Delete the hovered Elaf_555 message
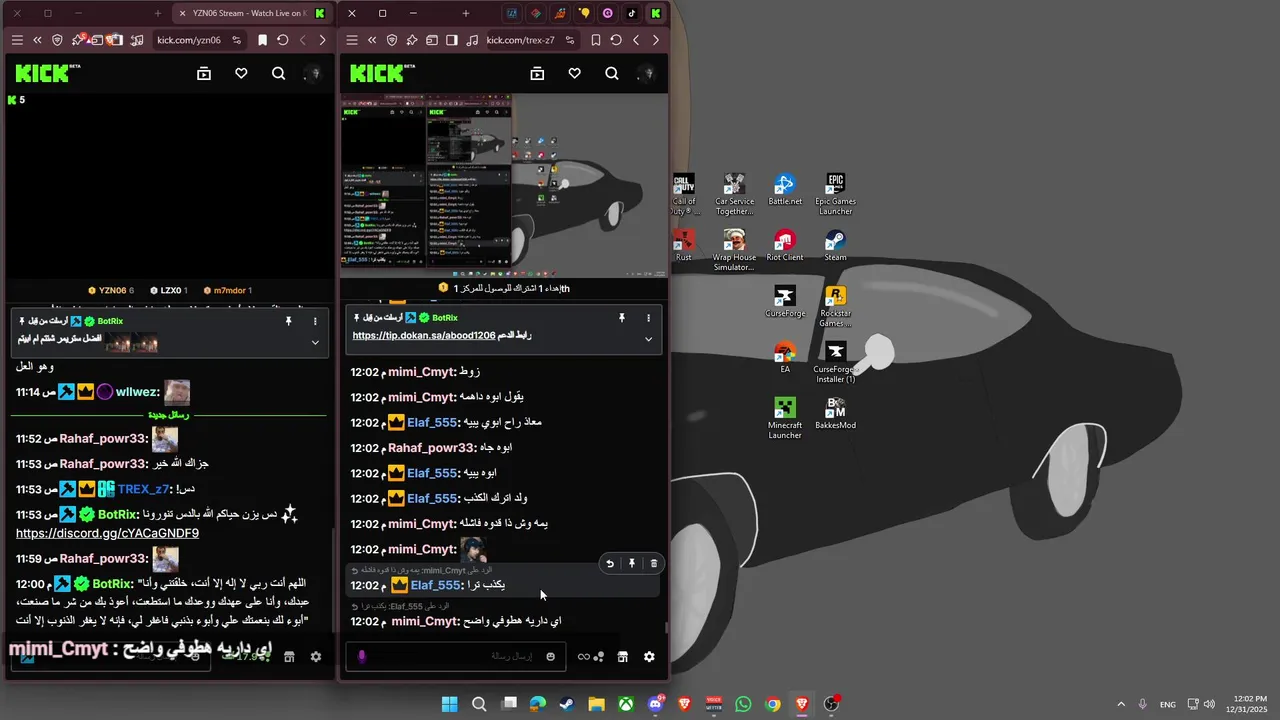1280x720 pixels. (653, 563)
